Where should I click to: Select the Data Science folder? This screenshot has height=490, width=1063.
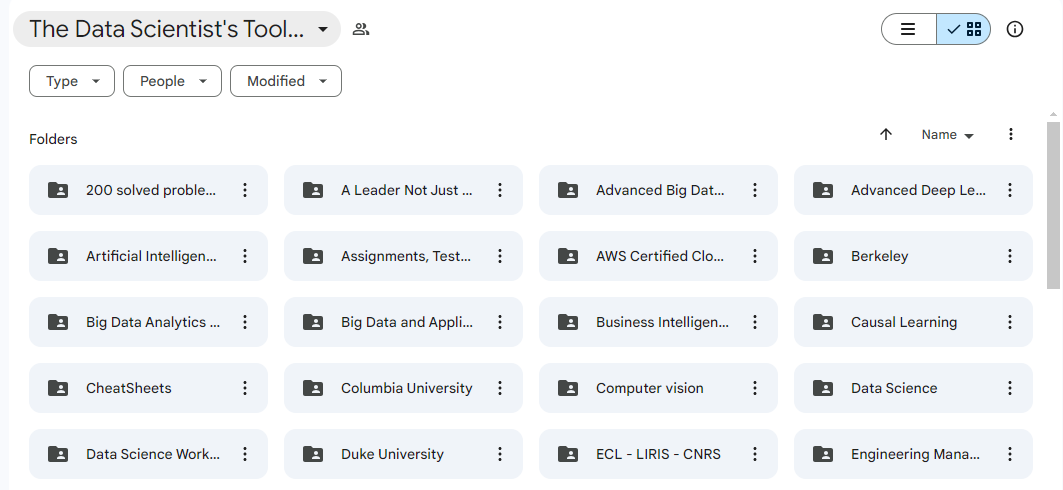(x=913, y=388)
